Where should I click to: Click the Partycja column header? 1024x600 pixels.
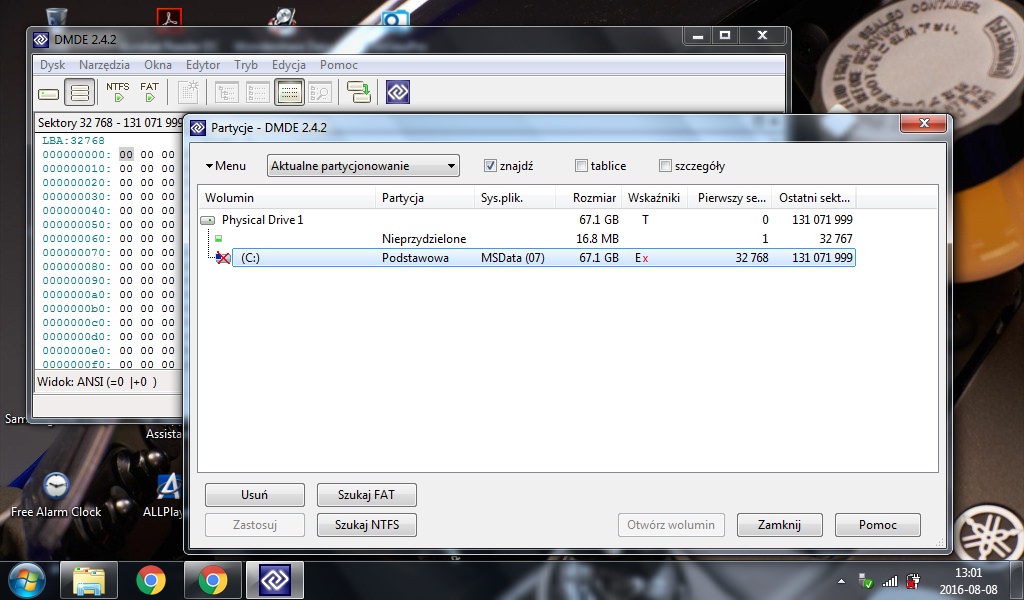(425, 198)
